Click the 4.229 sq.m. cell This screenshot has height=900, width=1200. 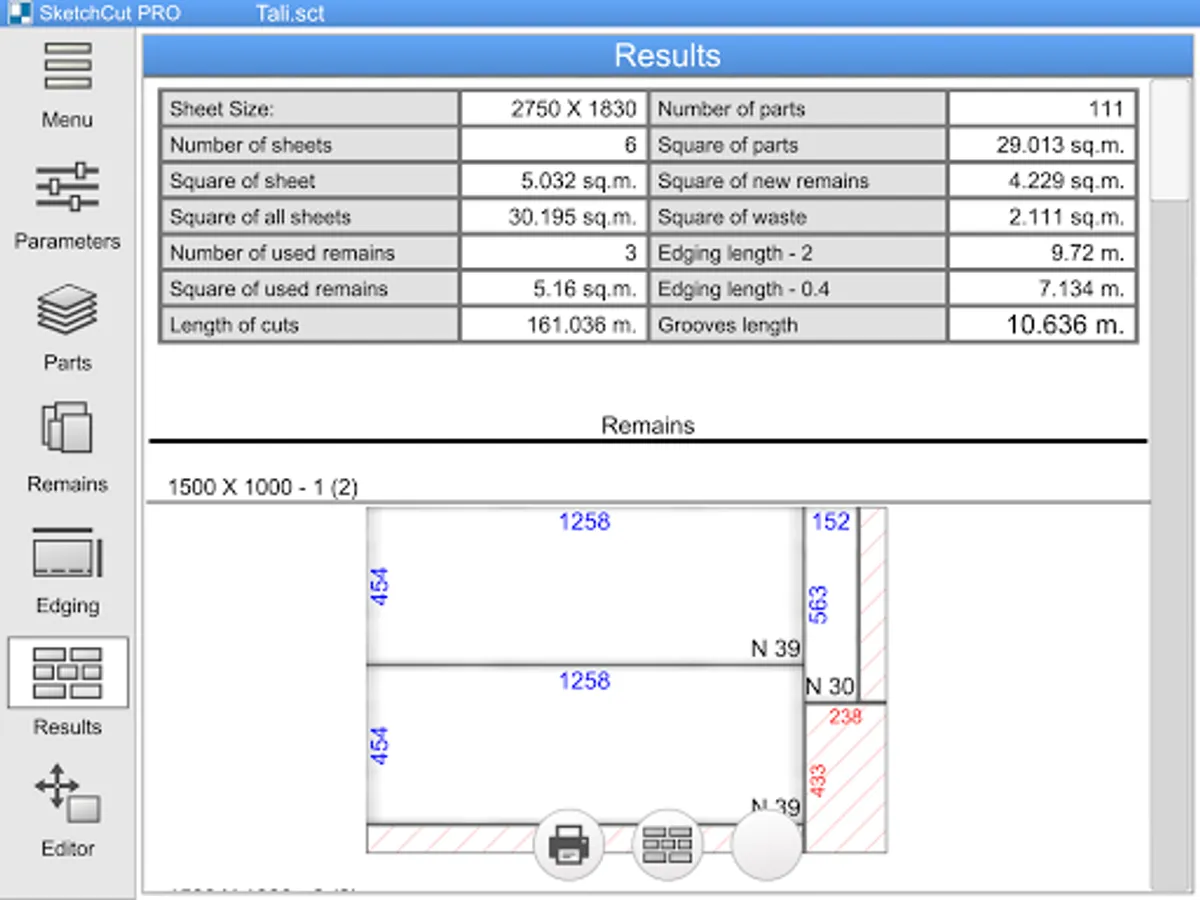coord(1042,181)
